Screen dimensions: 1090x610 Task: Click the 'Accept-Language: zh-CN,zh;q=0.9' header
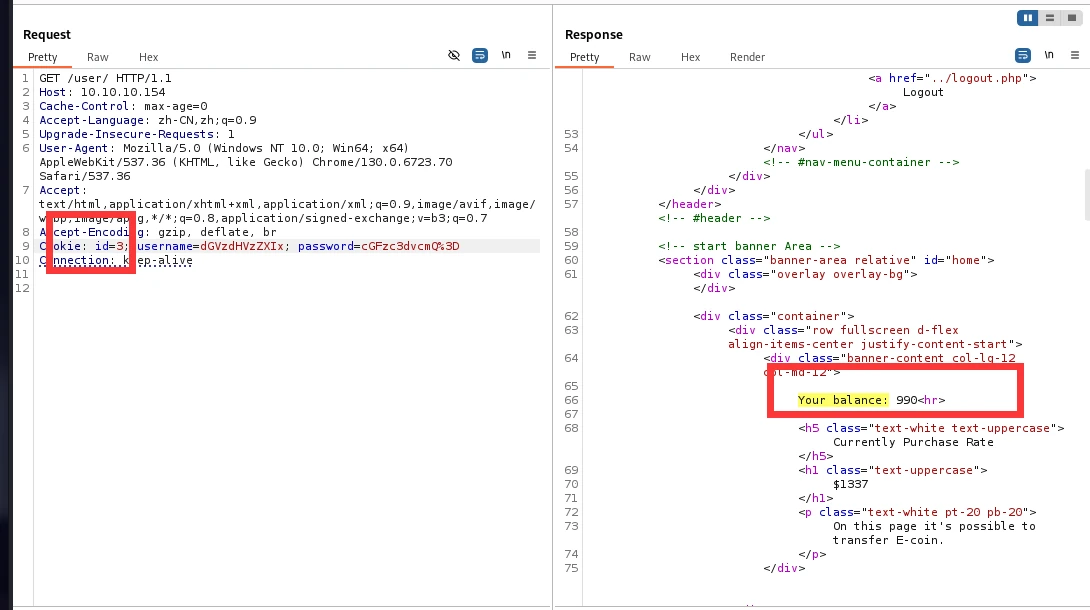click(x=147, y=119)
